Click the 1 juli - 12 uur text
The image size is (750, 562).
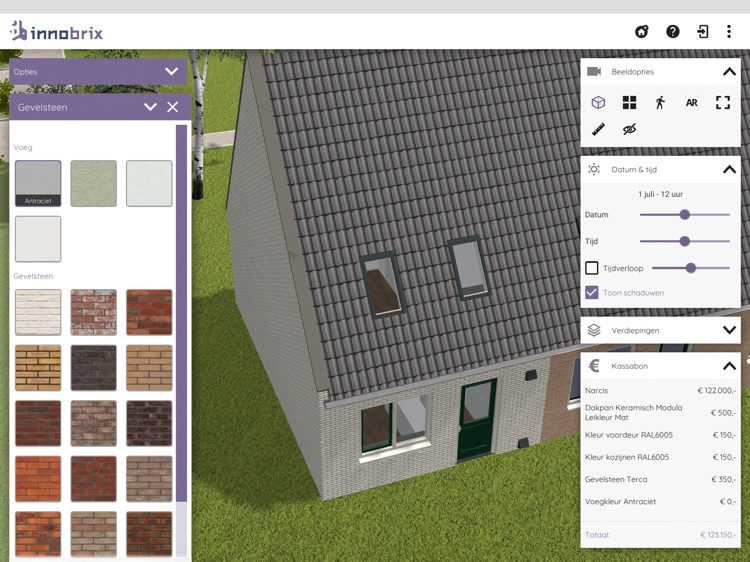click(661, 194)
